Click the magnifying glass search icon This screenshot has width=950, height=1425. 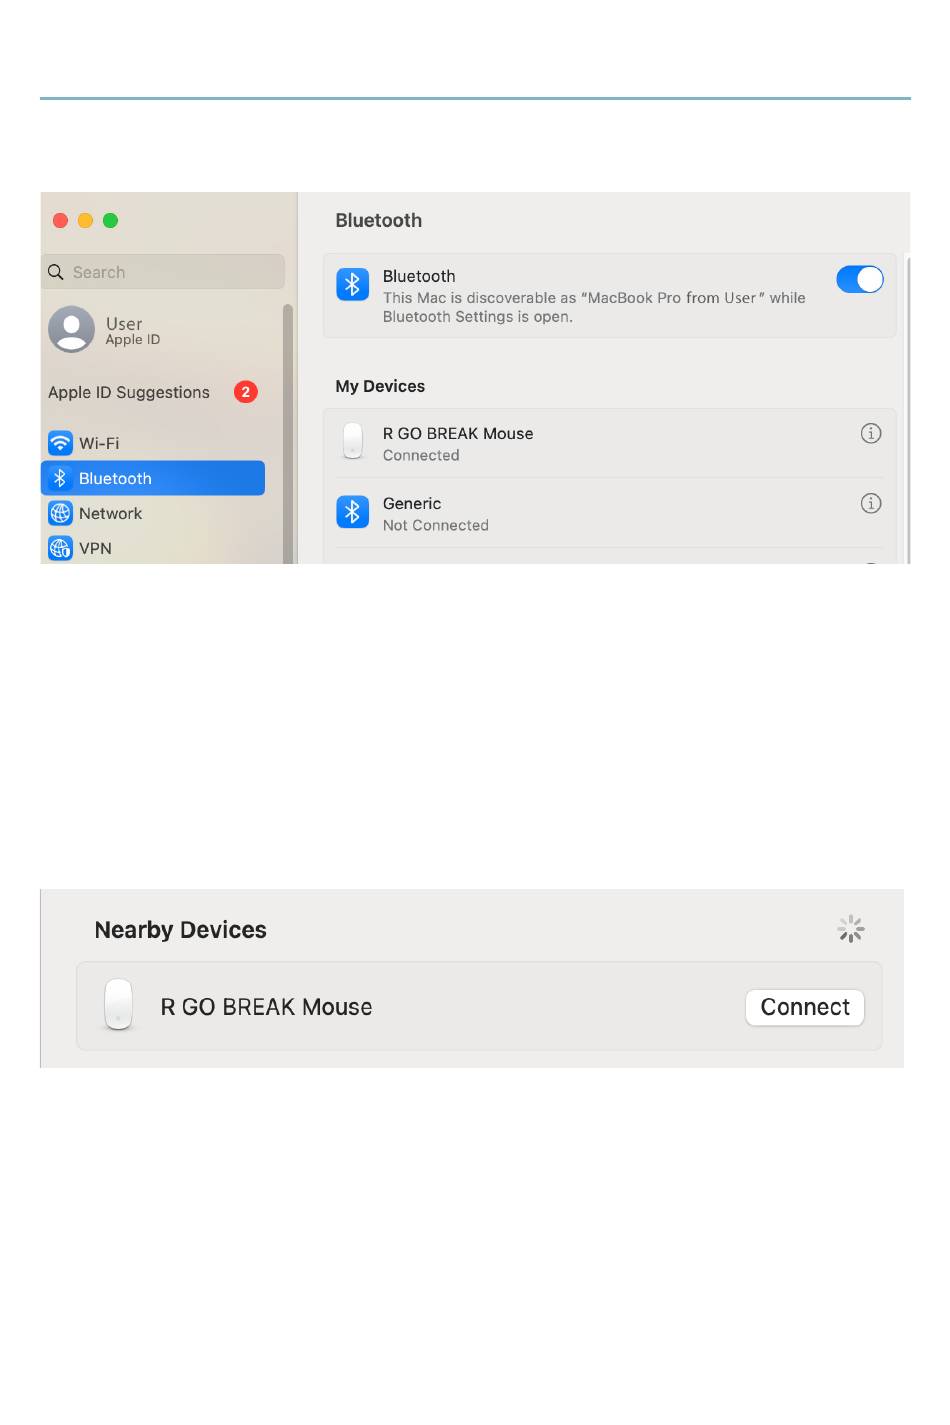[x=56, y=272]
